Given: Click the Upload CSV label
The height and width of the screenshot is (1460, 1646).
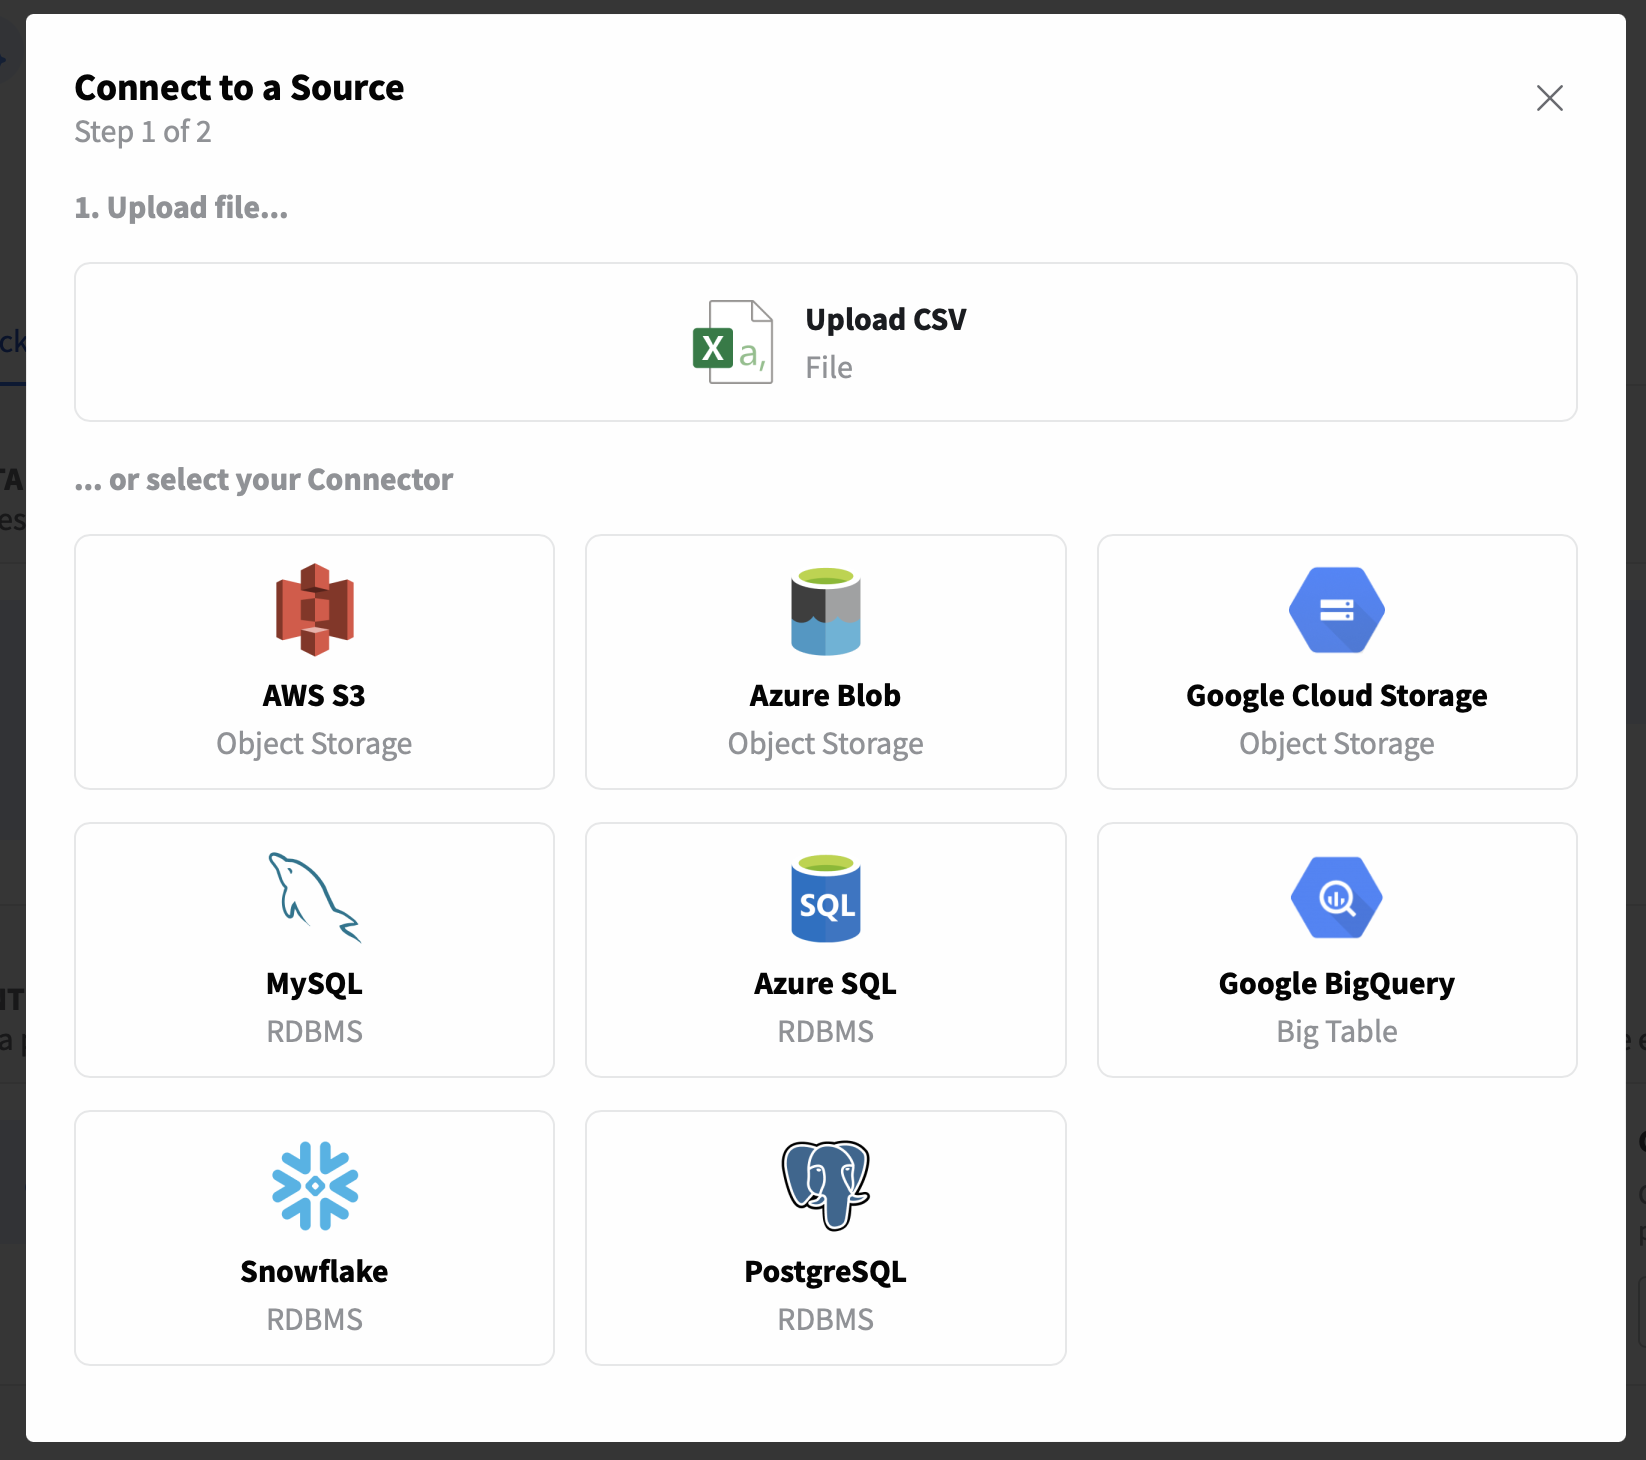Looking at the screenshot, I should click(886, 319).
